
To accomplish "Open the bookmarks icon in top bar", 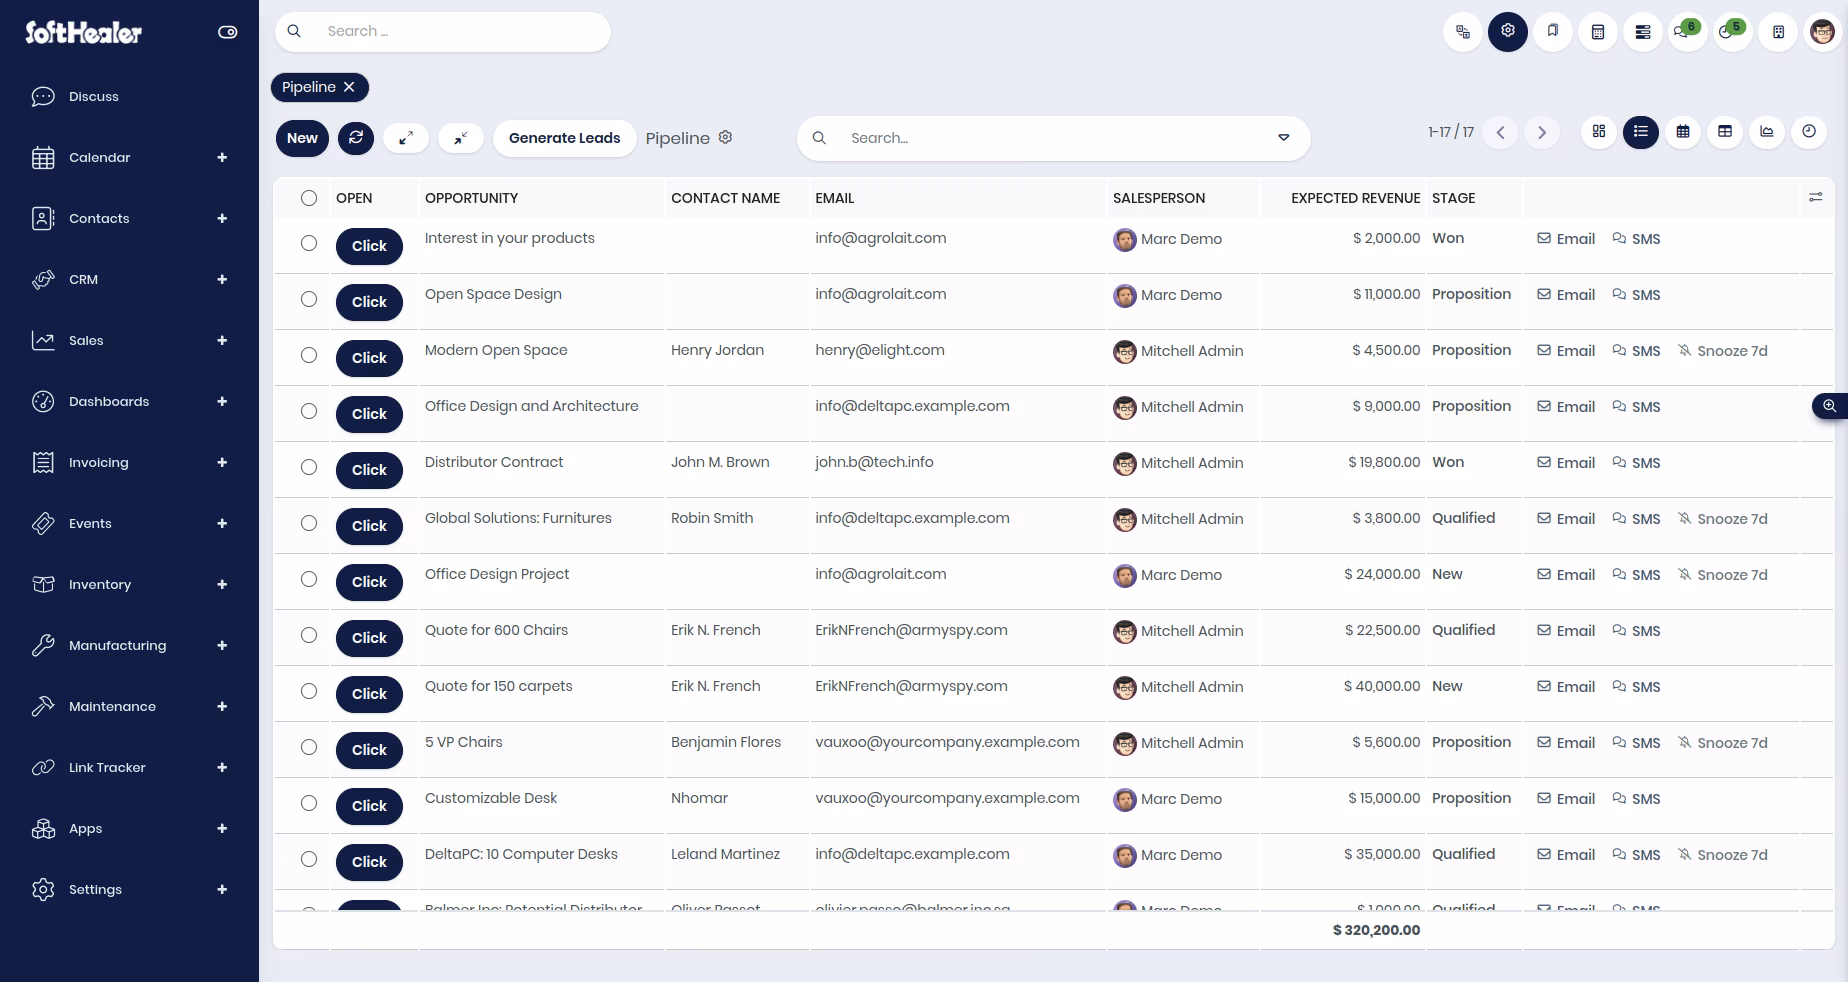I will pos(1553,32).
